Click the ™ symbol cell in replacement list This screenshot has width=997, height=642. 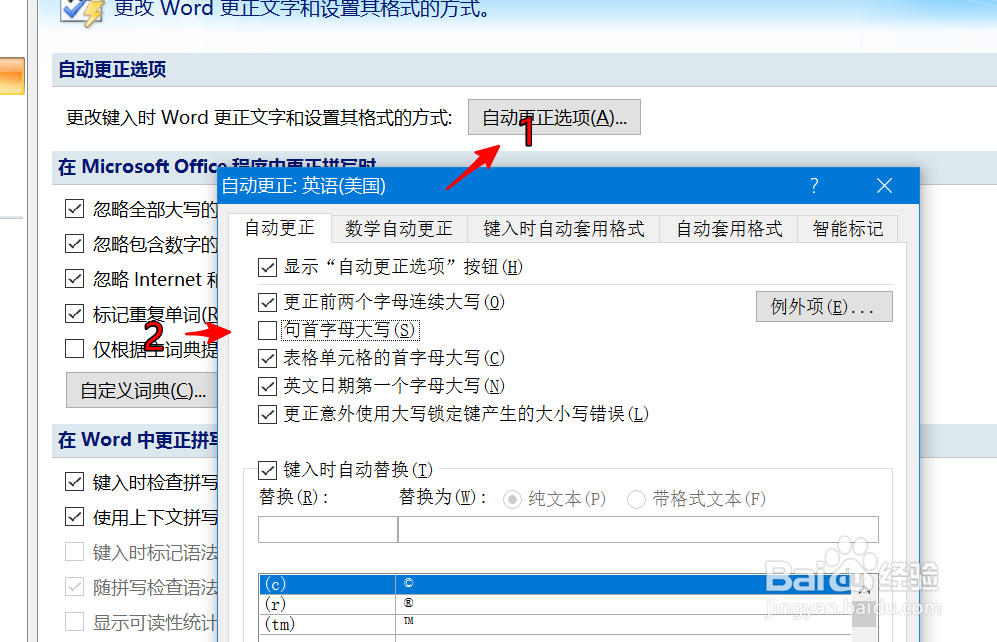point(408,621)
